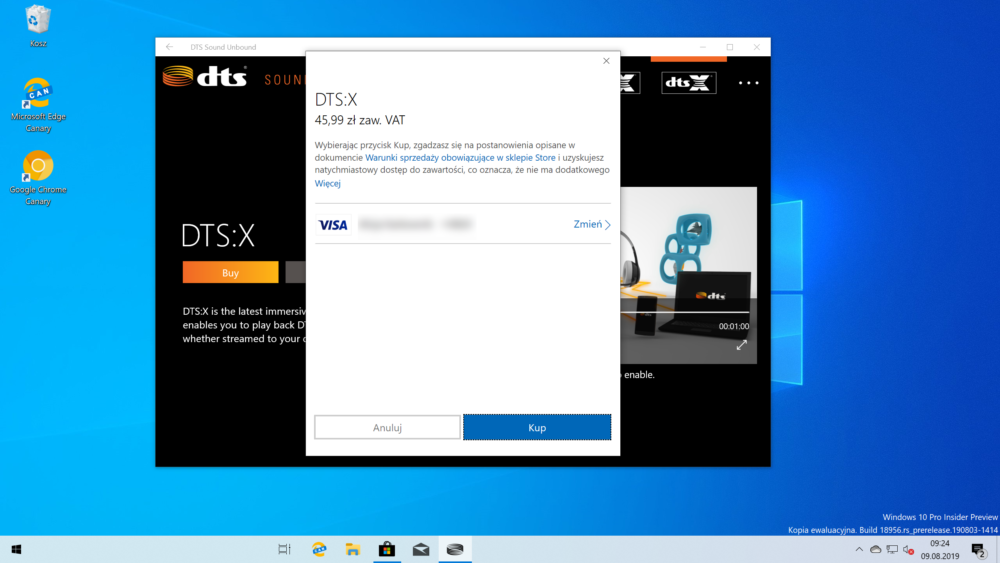The image size is (1000, 563).
Task: Launch Edge Canary from the taskbar
Action: (x=319, y=549)
